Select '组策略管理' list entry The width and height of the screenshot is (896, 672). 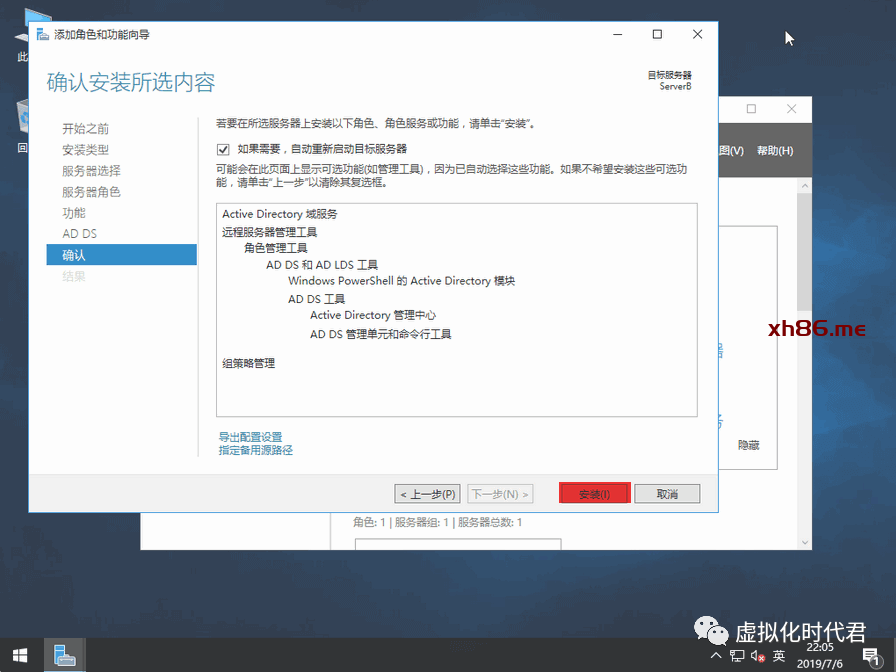pos(249,363)
